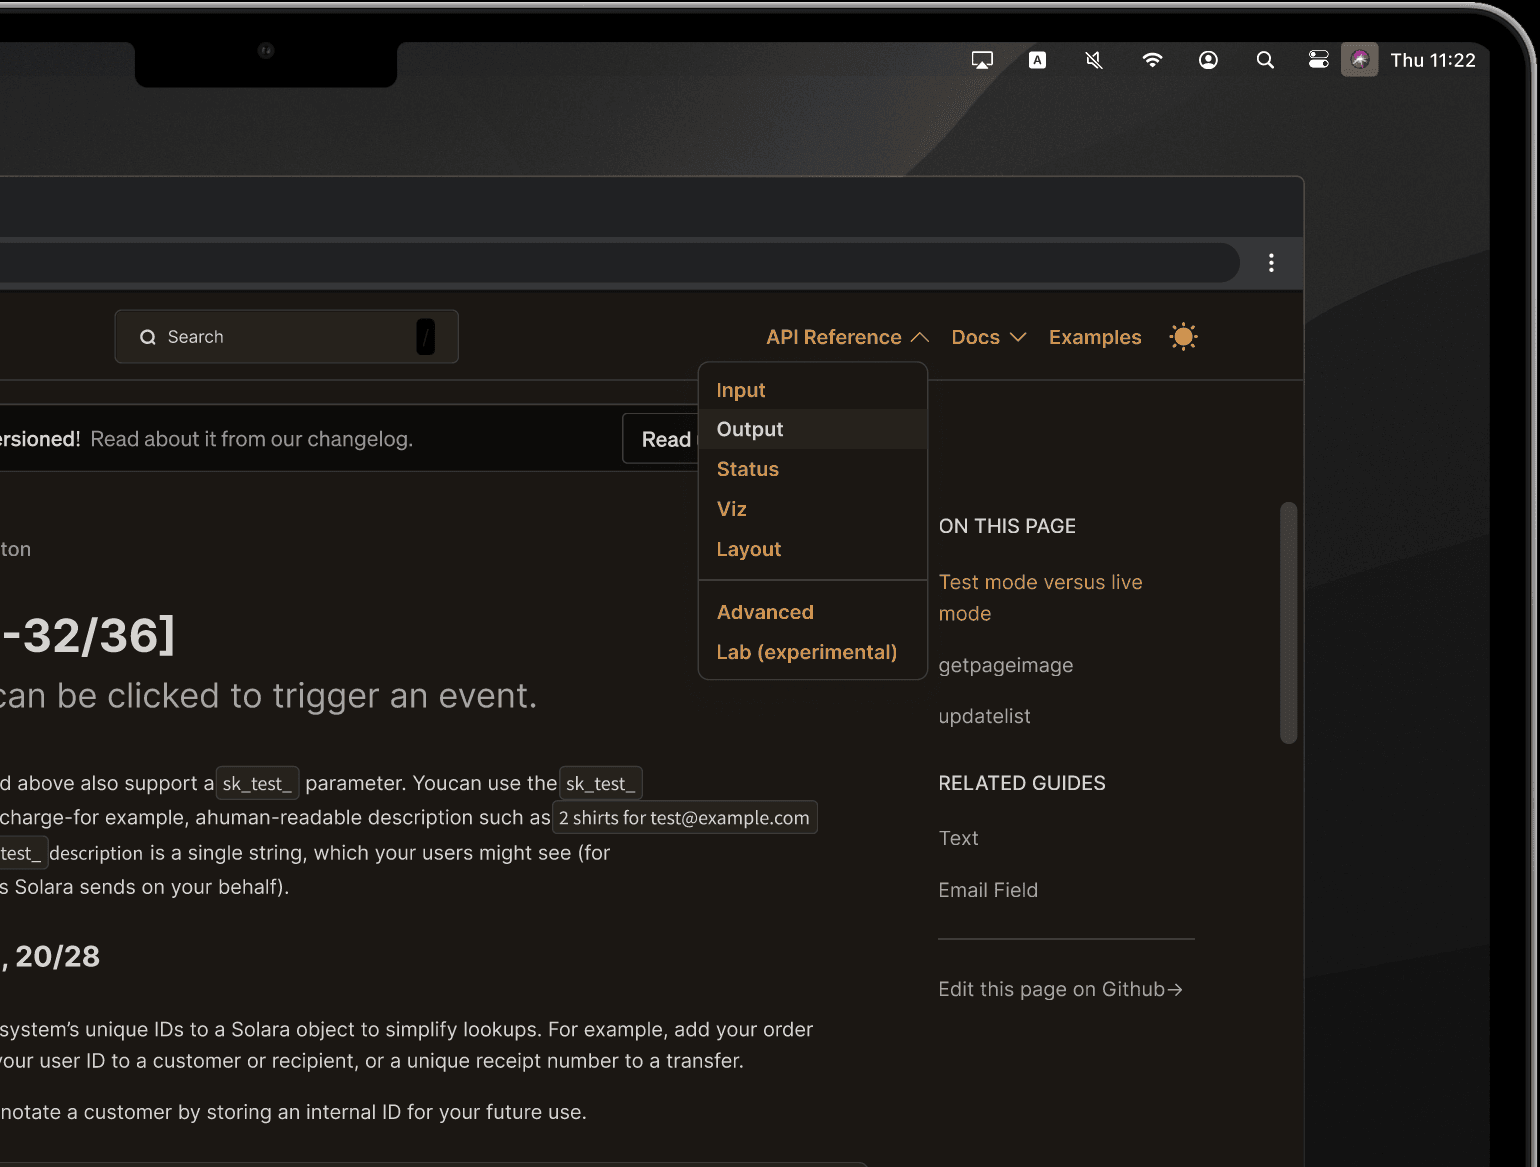Collapse the API Reference dropdown

tap(847, 337)
